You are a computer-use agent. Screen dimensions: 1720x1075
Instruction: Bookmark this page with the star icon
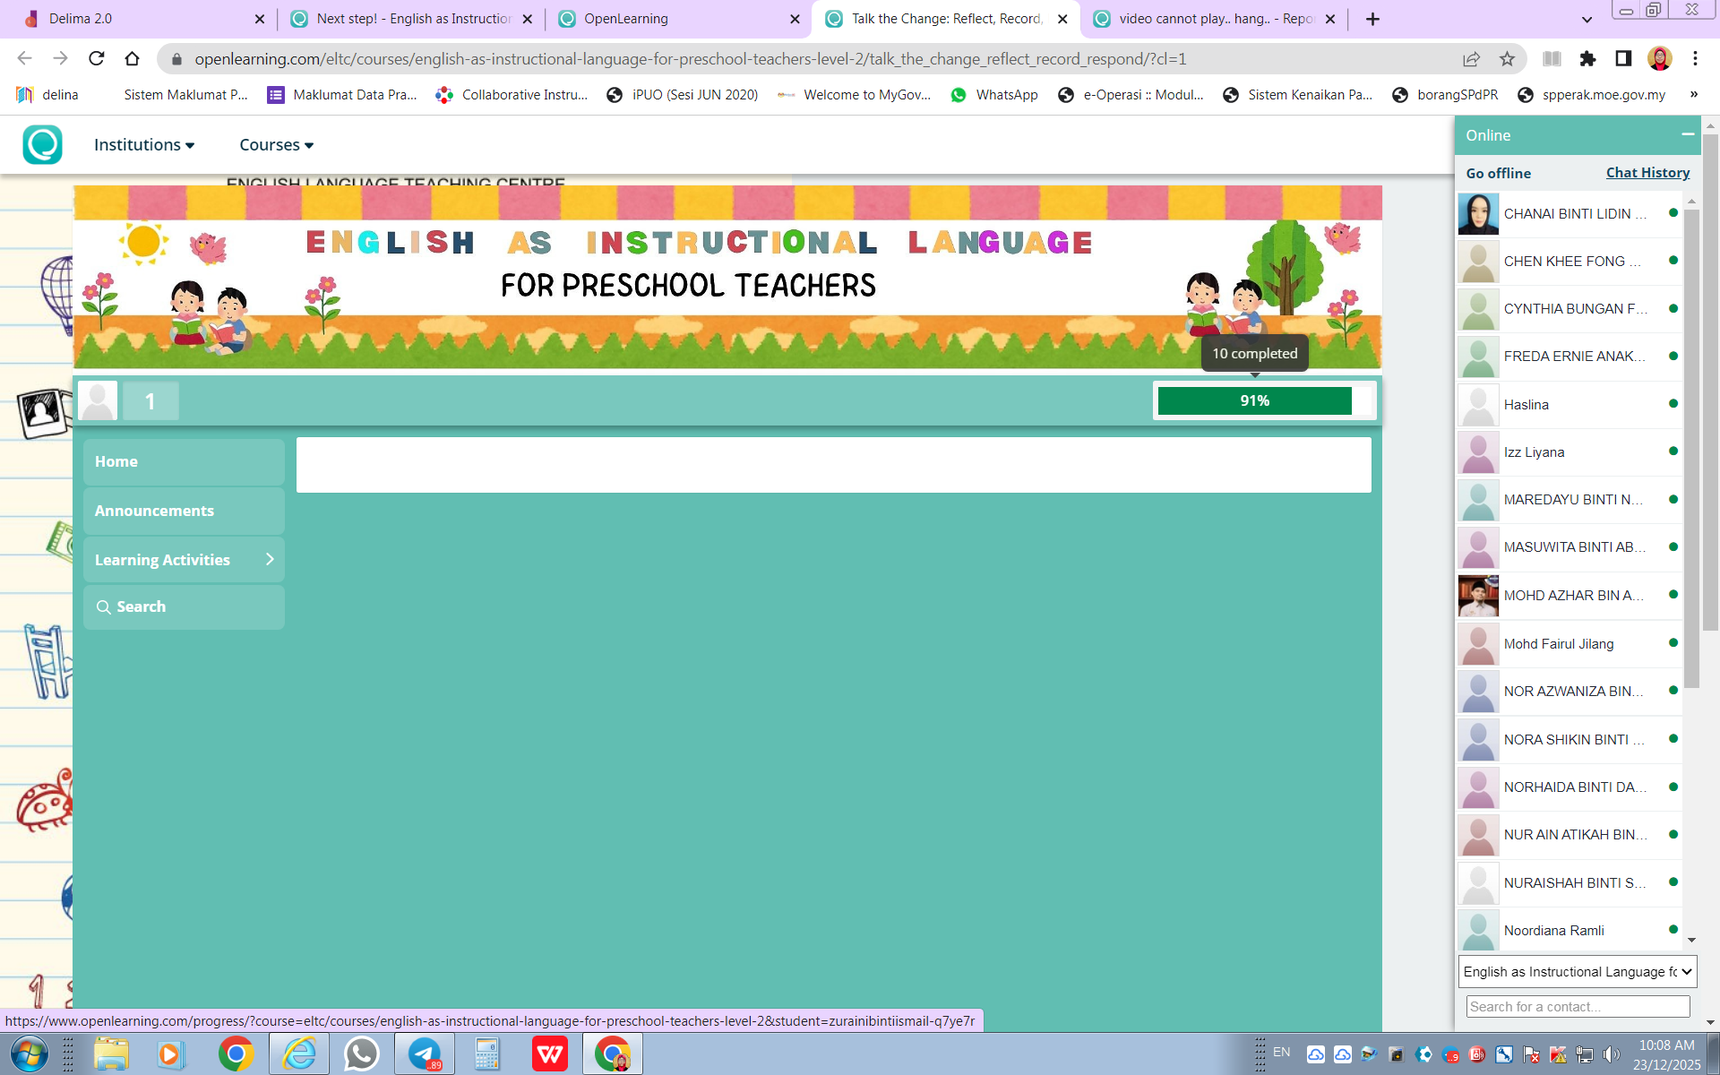click(1507, 59)
